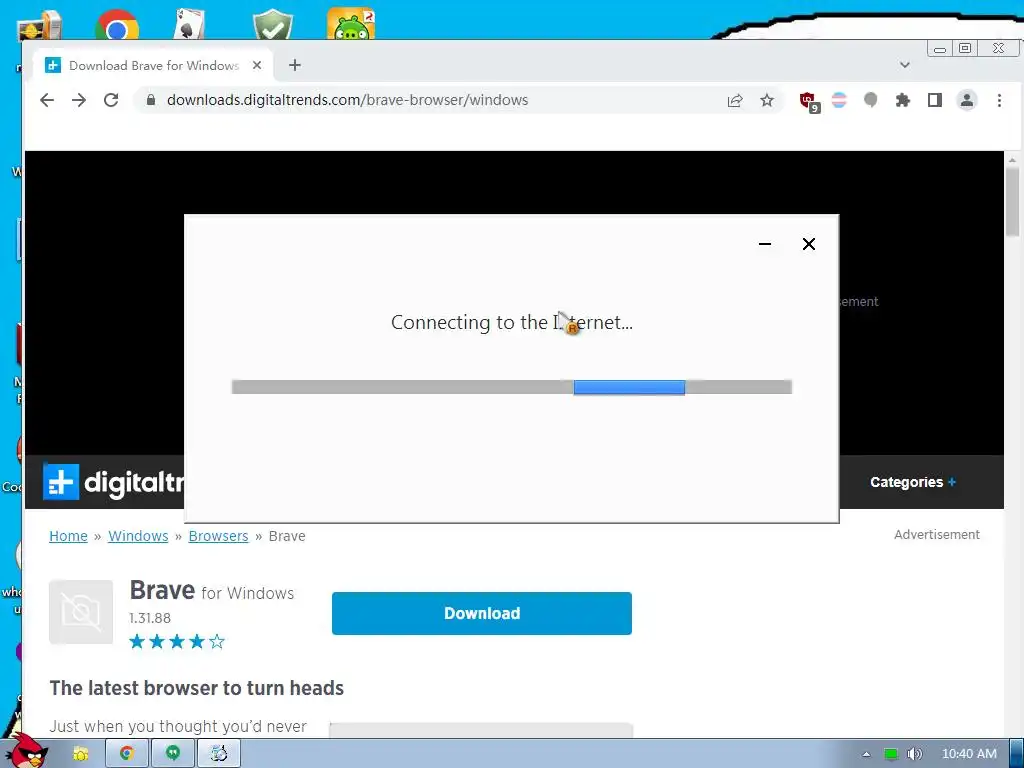Show hidden system tray icons

[x=866, y=754]
